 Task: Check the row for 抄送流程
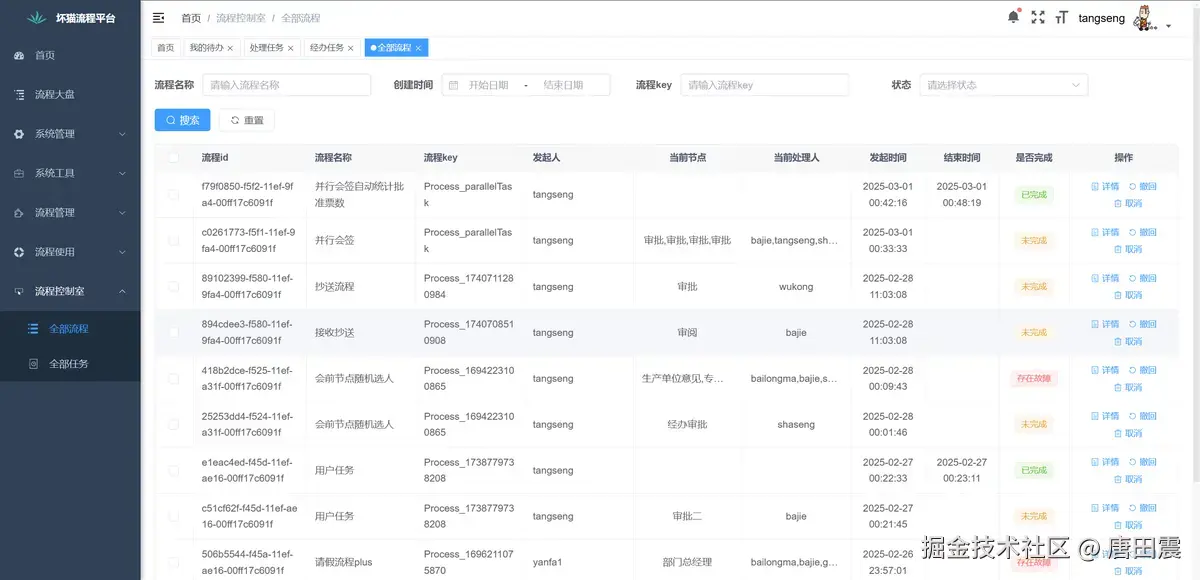[x=174, y=286]
